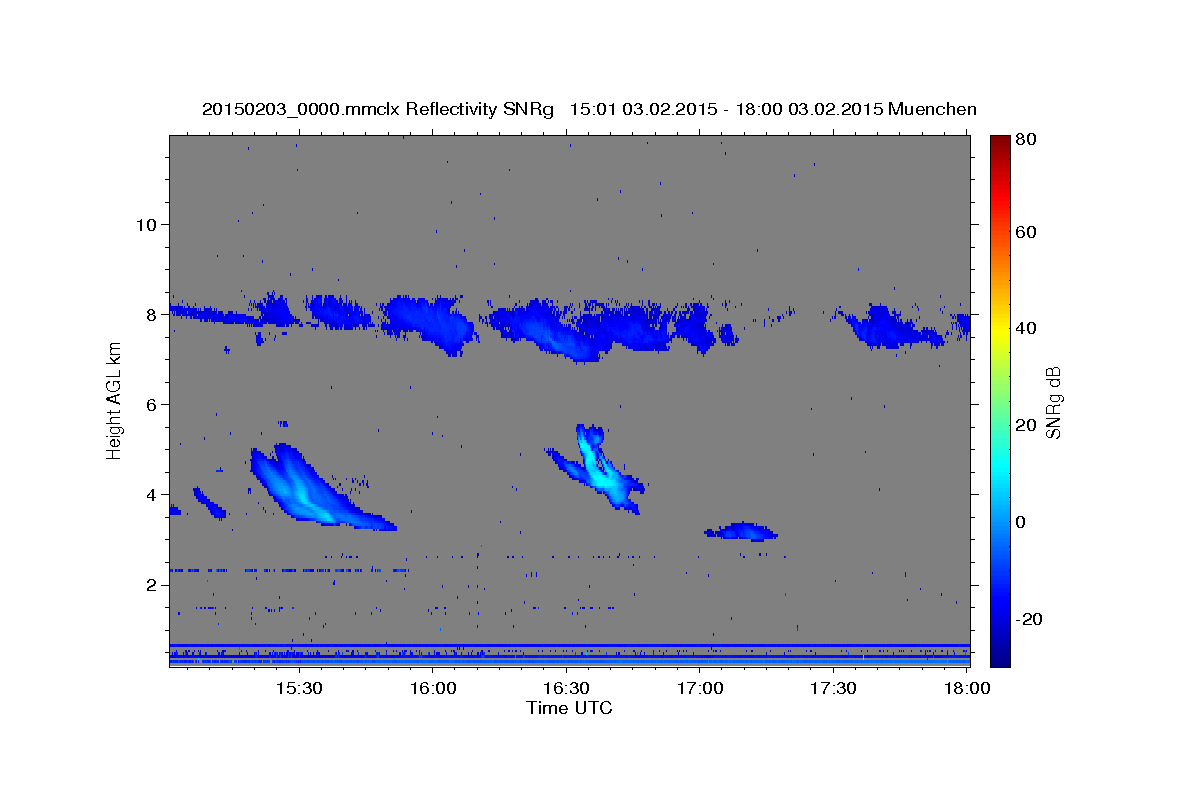Click the small cloud echo near 17:10 at 3 km

[741, 531]
